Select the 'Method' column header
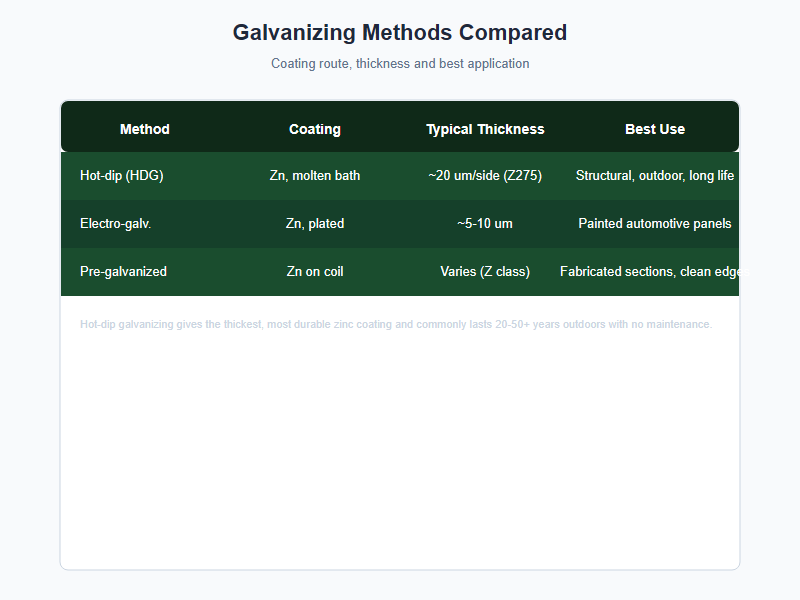Screen dimensions: 800x600 [x=145, y=129]
